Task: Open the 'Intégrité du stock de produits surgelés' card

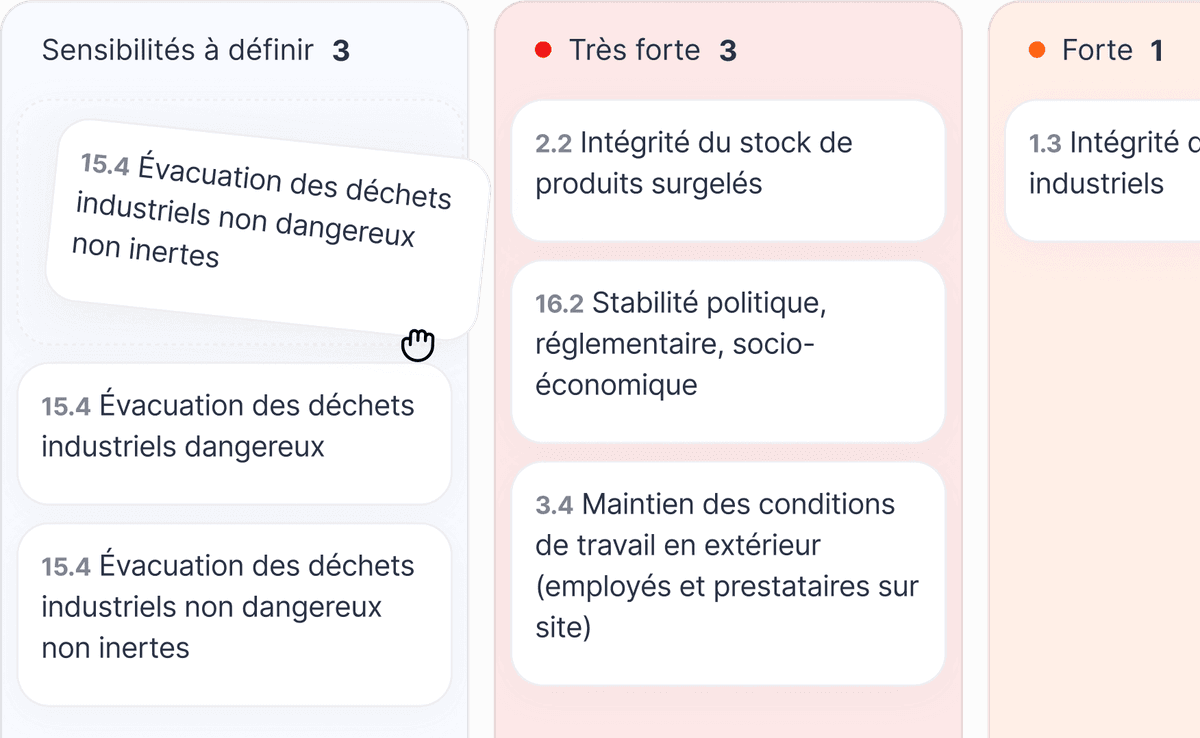Action: click(x=728, y=170)
